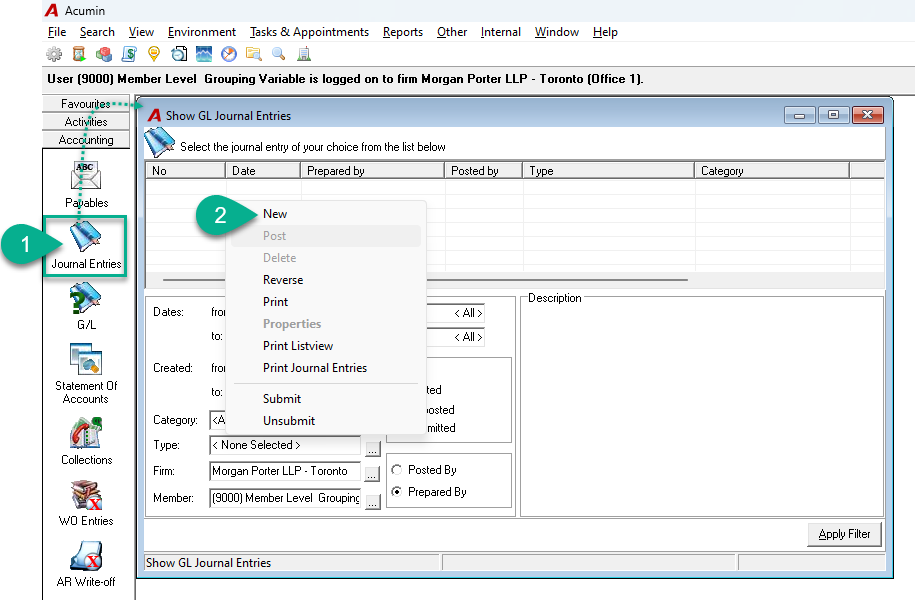Image resolution: width=915 pixels, height=600 pixels.
Task: Click the blue line-chart toolbar icon
Action: click(204, 54)
